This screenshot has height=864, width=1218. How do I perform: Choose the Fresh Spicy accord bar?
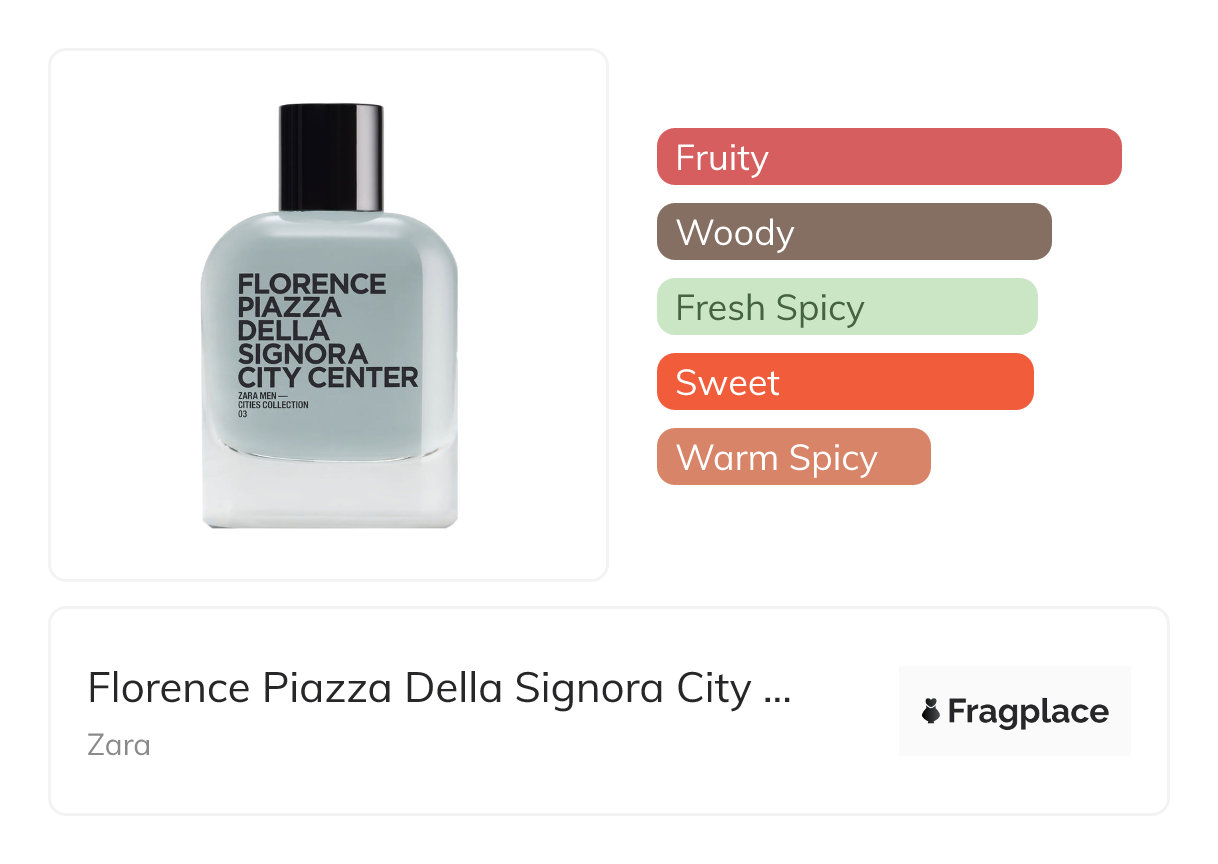846,307
